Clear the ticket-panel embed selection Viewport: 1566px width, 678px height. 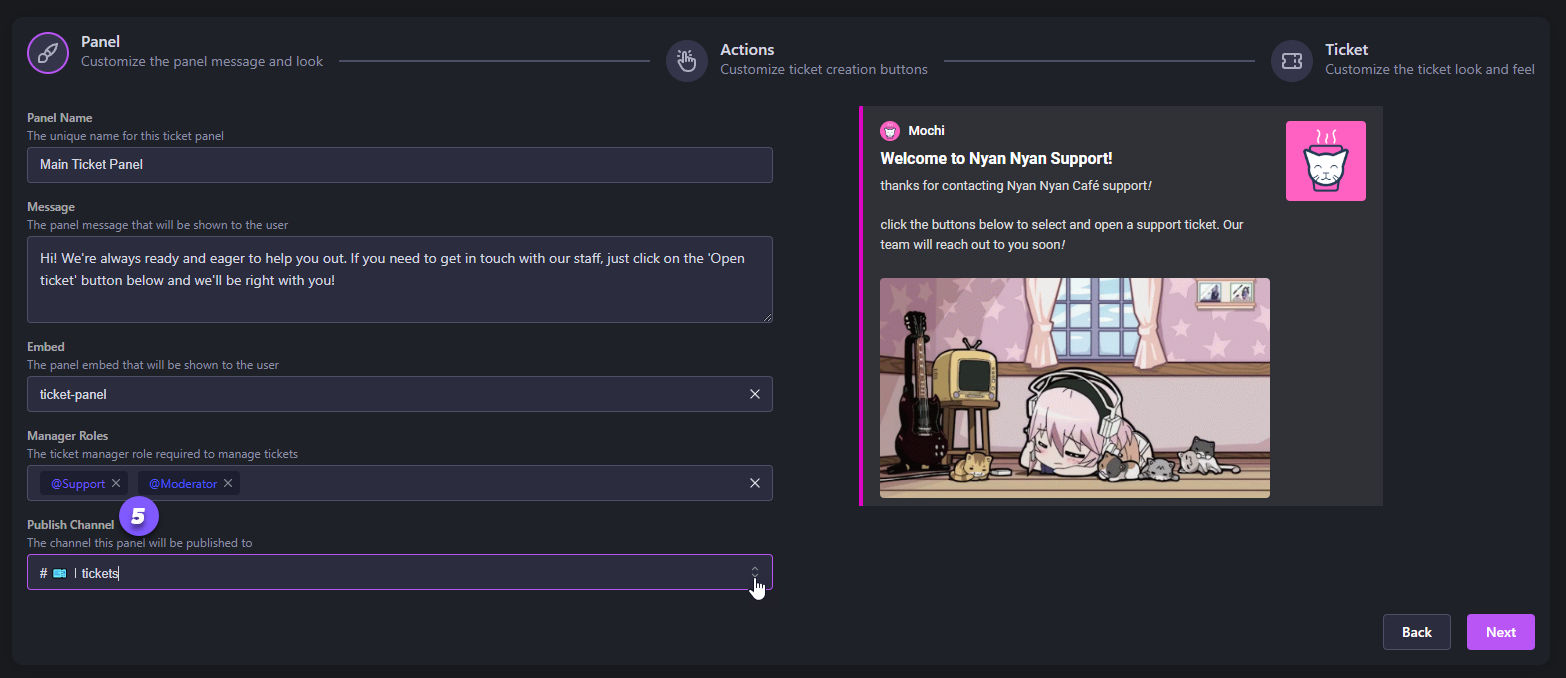(x=755, y=394)
